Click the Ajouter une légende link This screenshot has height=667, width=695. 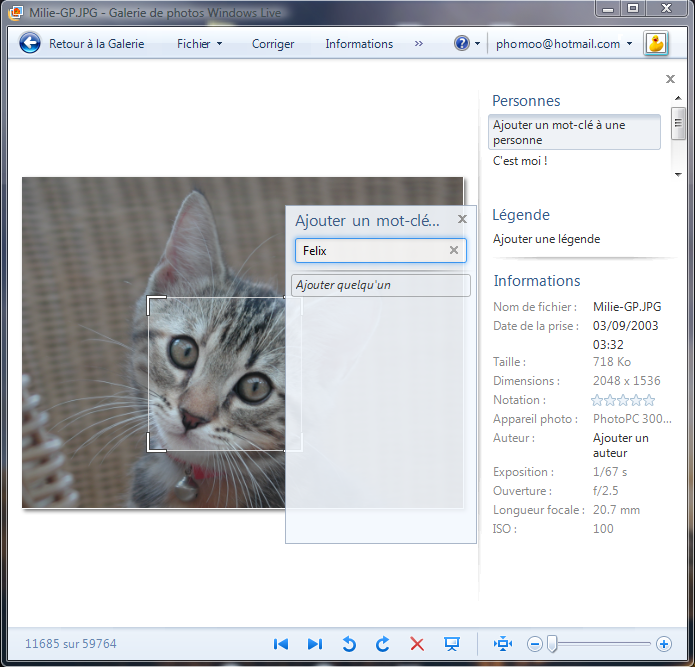[546, 239]
